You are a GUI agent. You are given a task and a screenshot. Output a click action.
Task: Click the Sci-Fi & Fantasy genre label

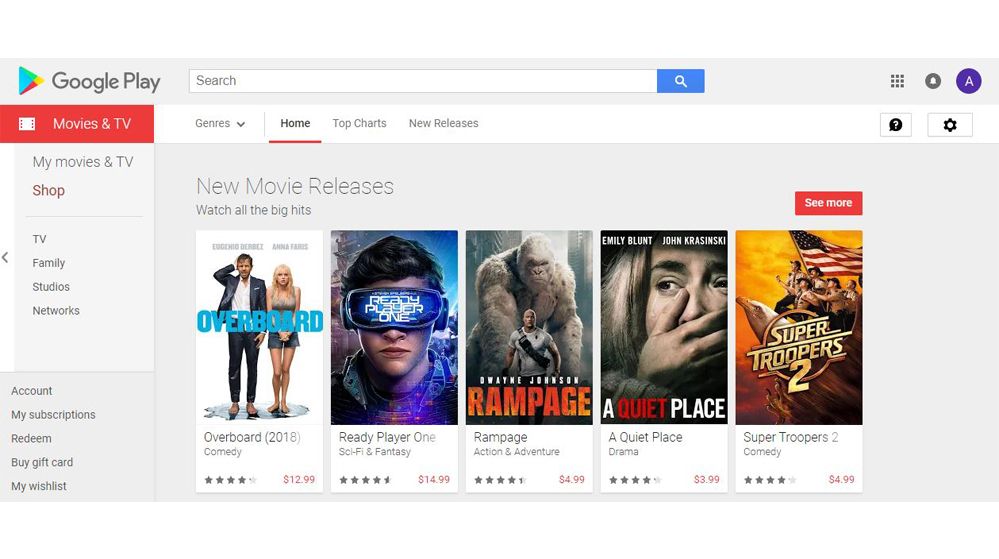(375, 452)
